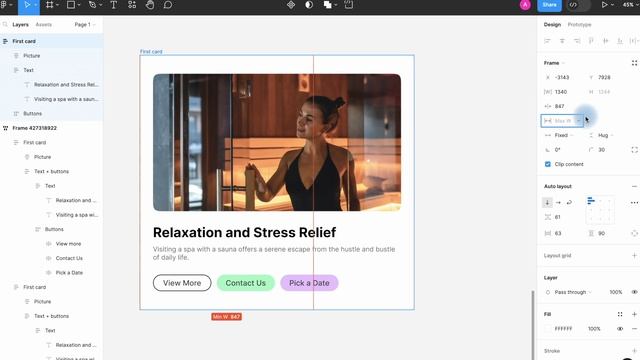Click the Align vertical centers icon

606,41
